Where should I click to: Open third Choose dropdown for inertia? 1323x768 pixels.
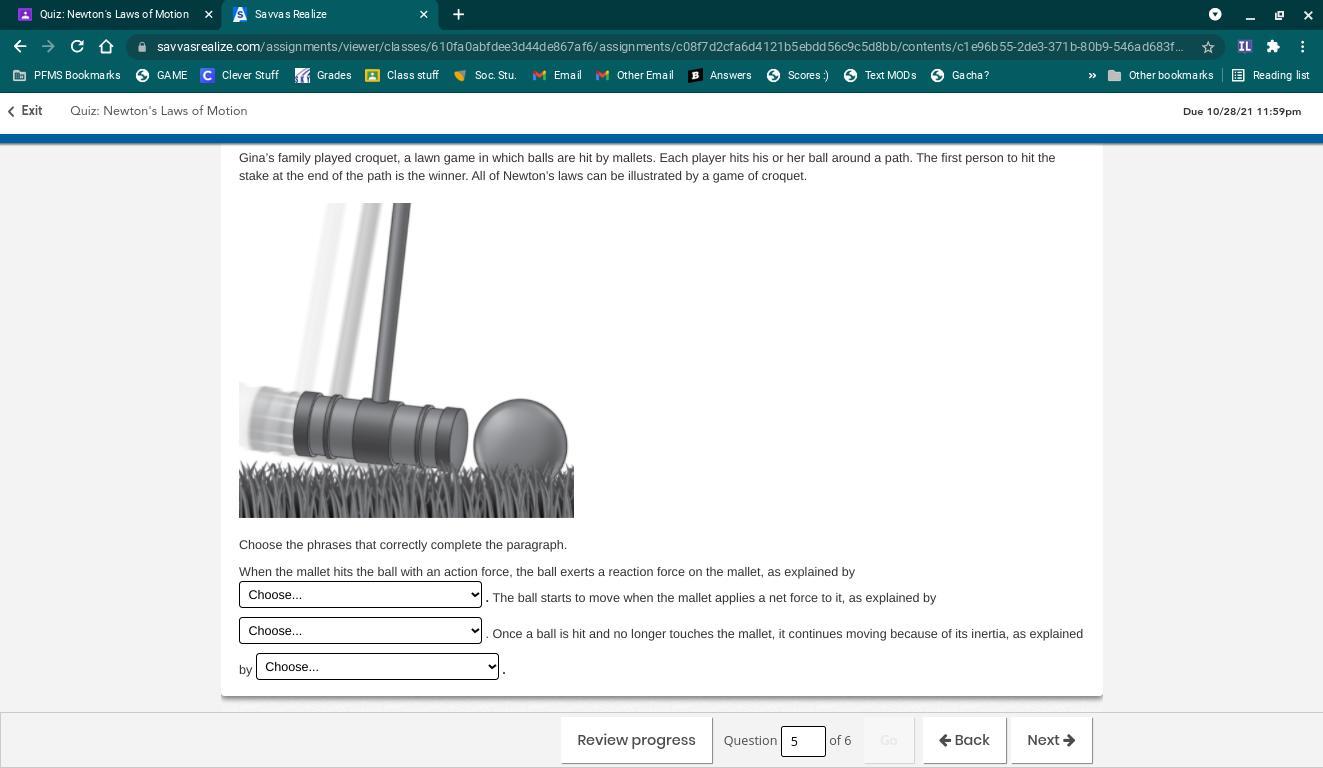[377, 666]
